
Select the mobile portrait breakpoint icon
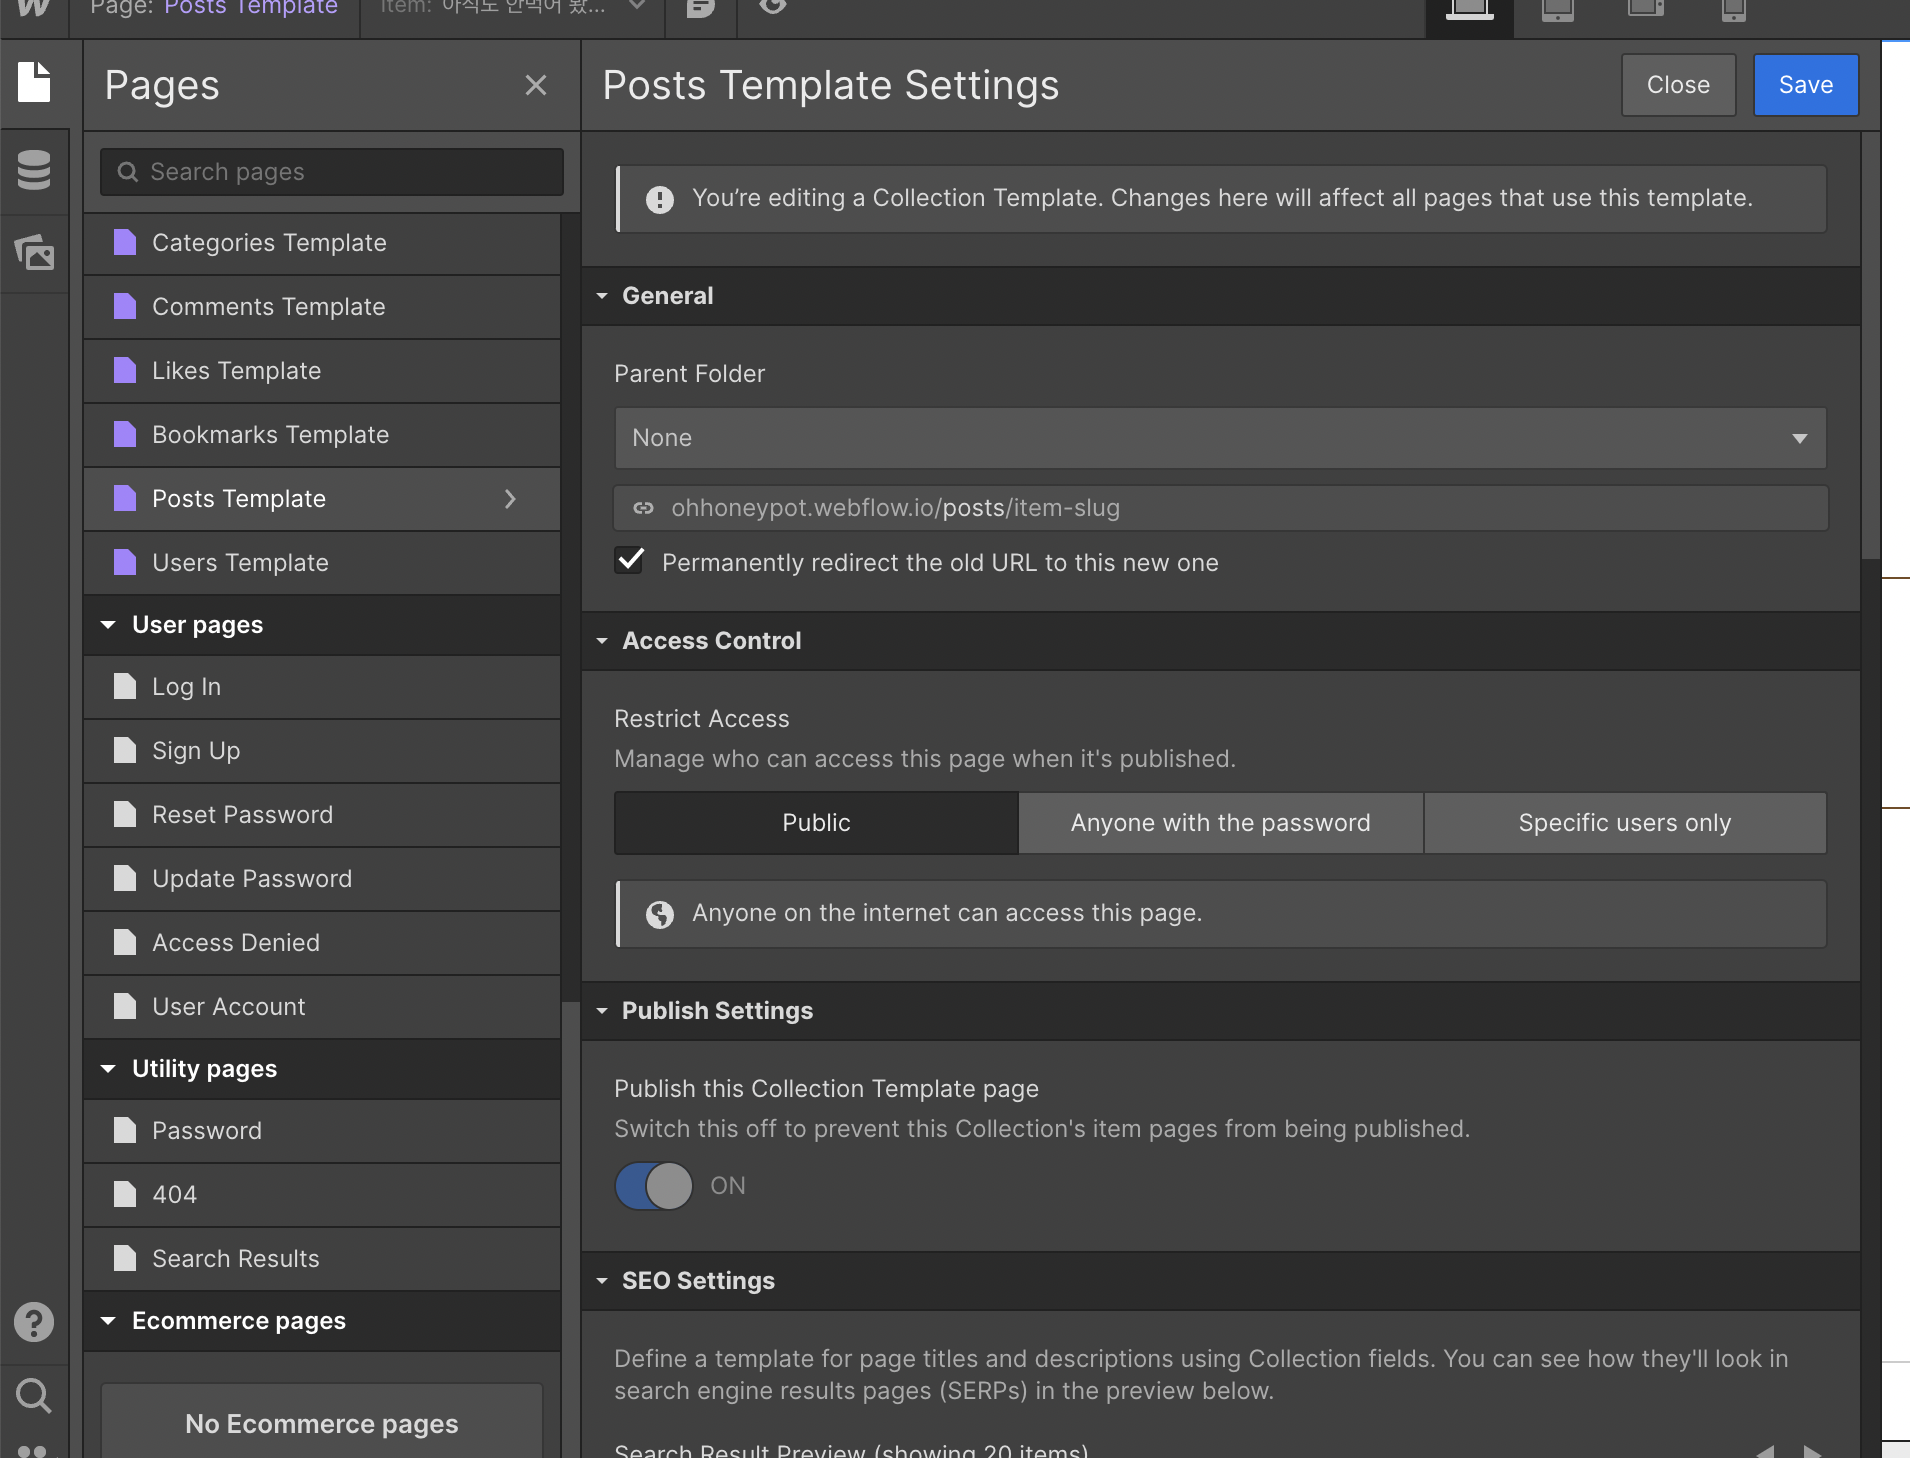(x=1733, y=12)
